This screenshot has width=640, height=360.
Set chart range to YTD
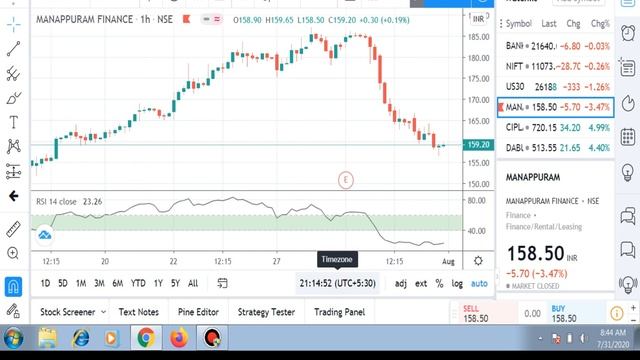[138, 283]
